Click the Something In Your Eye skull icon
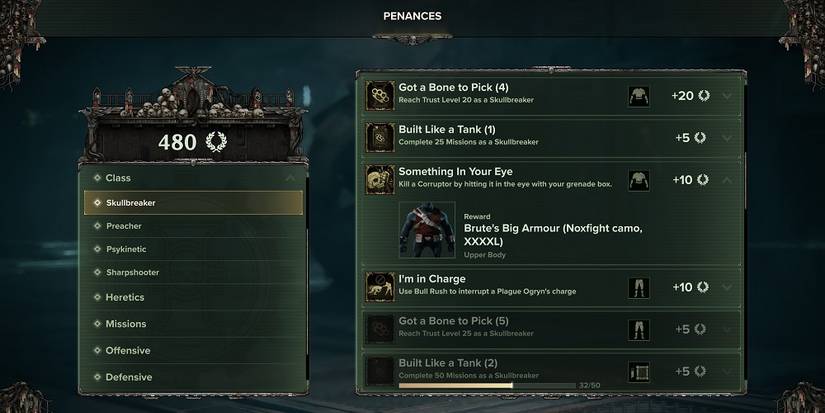 [x=379, y=179]
